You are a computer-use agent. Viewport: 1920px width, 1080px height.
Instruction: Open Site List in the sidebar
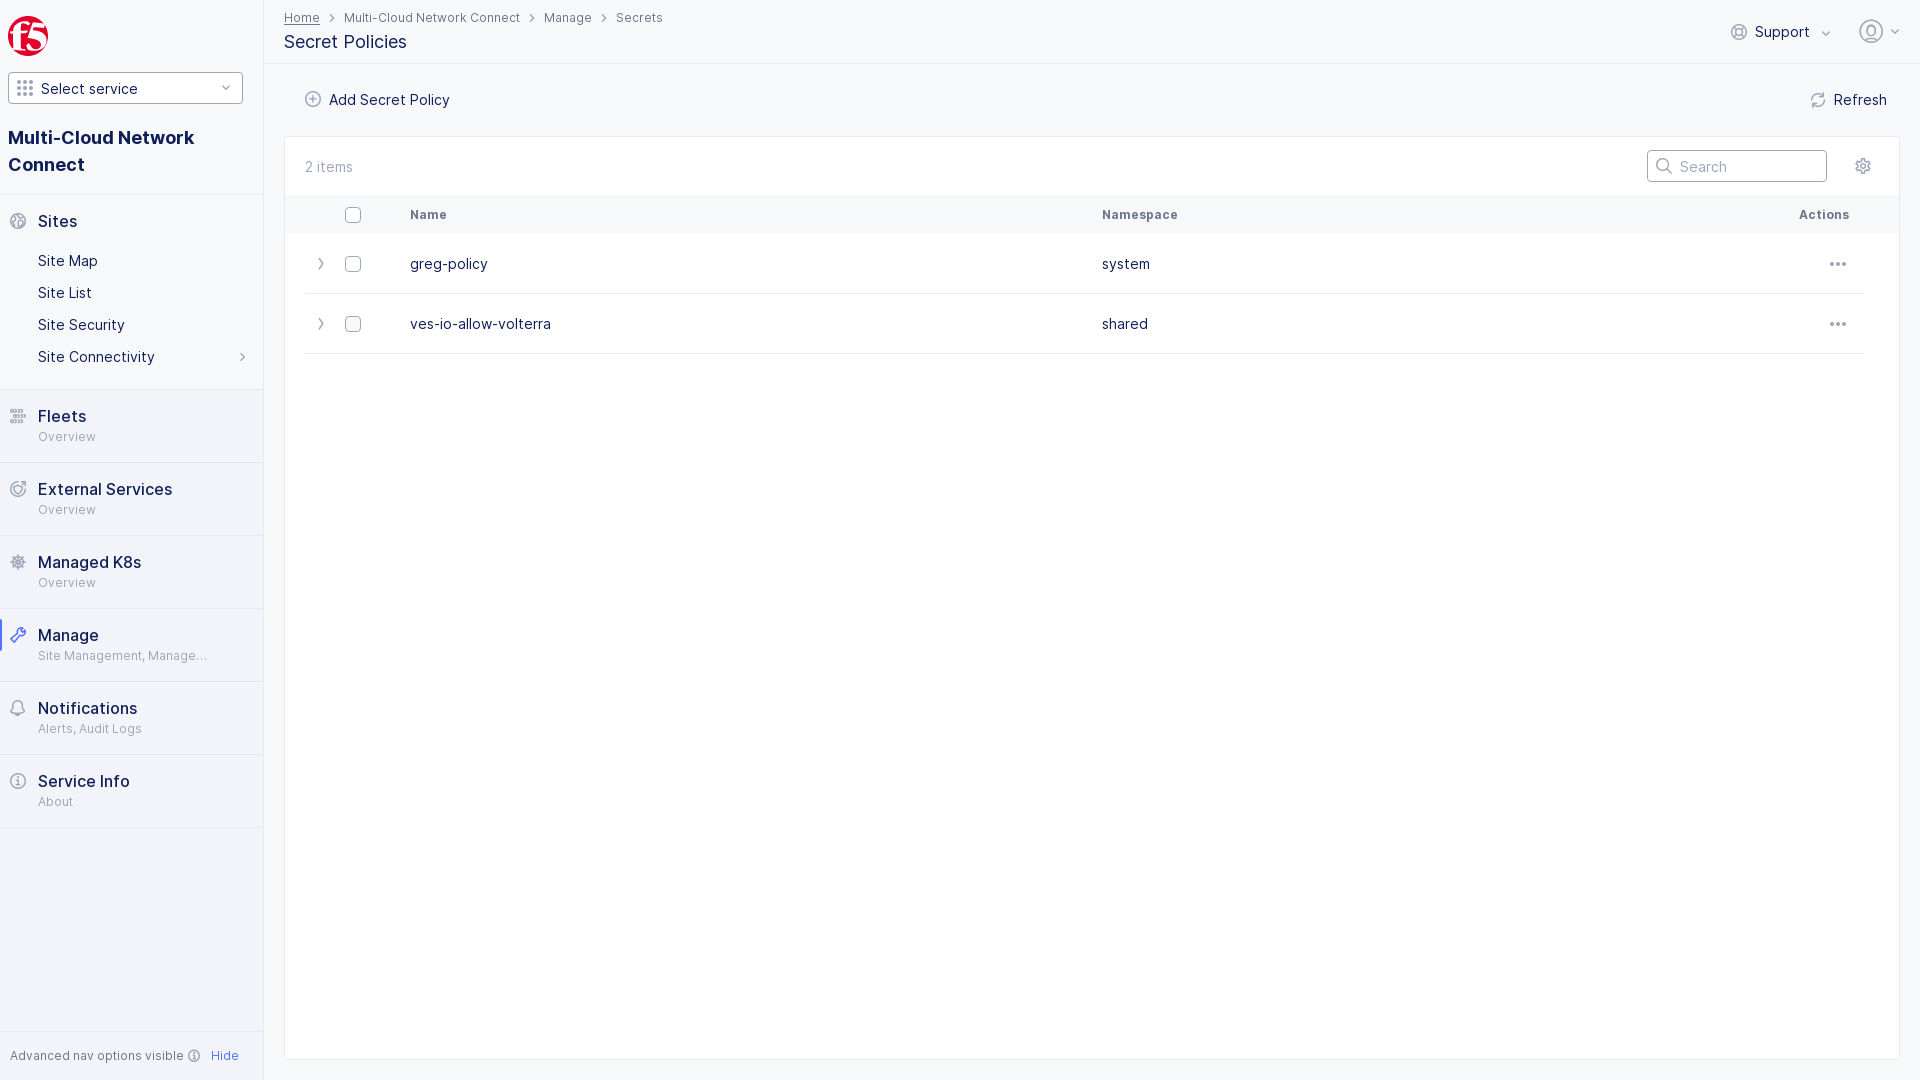tap(65, 293)
